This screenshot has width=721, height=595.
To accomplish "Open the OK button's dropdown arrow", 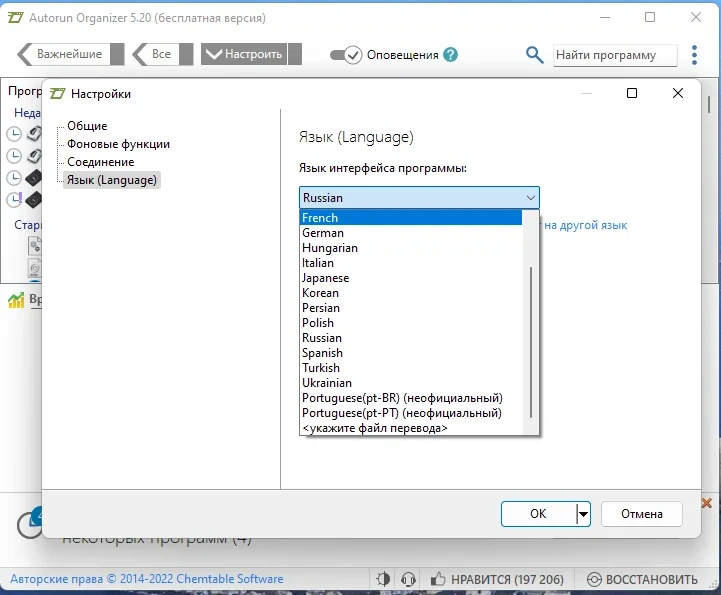I will click(583, 514).
